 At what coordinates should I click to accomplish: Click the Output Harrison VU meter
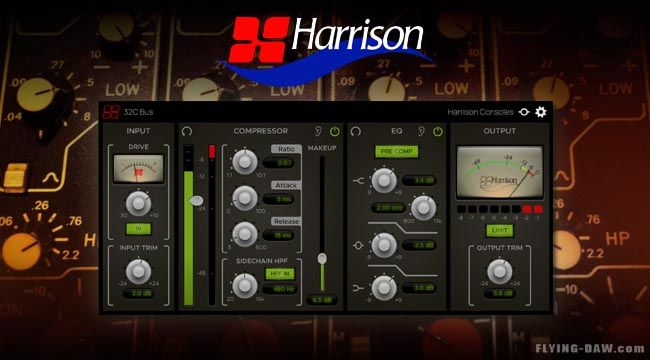pyautogui.click(x=500, y=172)
